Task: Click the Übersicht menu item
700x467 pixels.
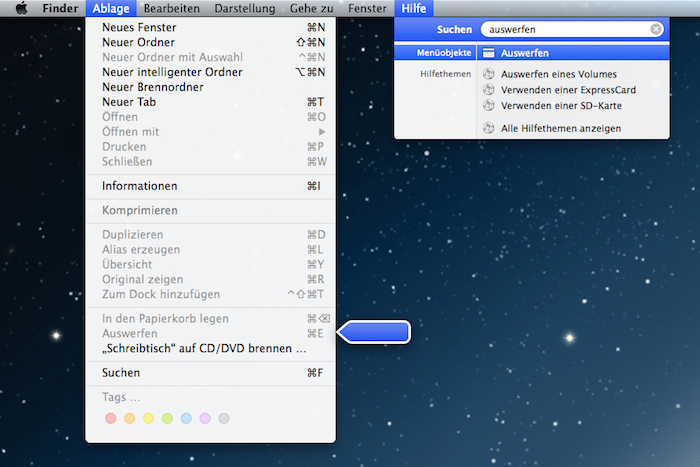Action: coord(210,264)
